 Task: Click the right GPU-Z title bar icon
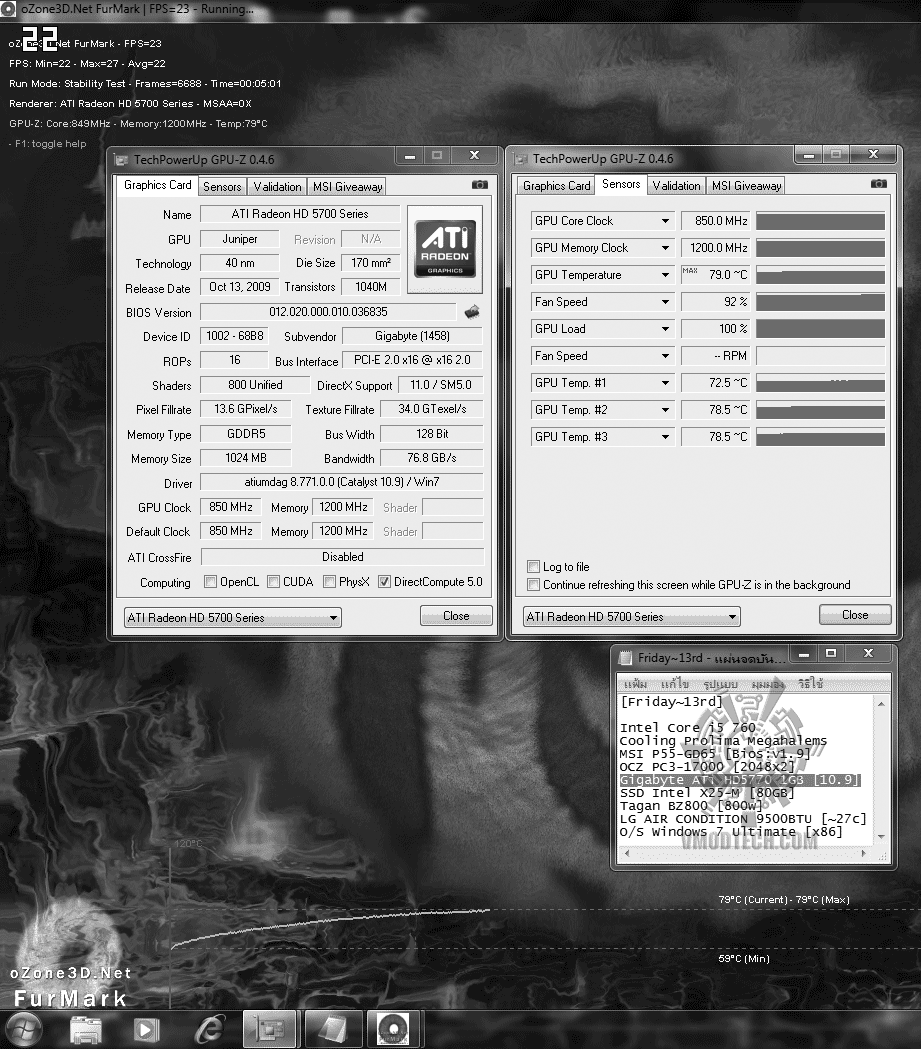click(x=520, y=159)
